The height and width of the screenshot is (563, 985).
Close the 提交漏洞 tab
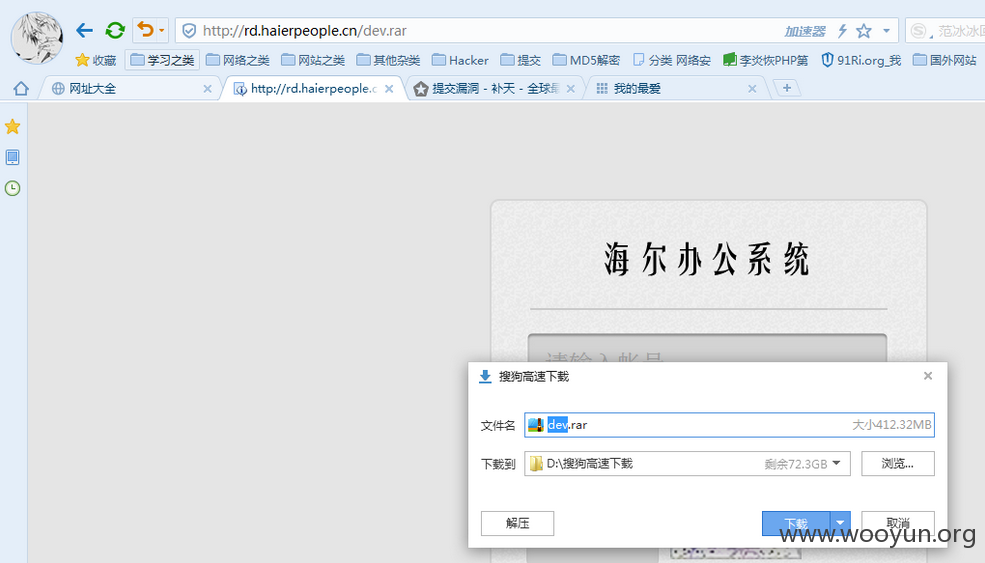(x=571, y=89)
